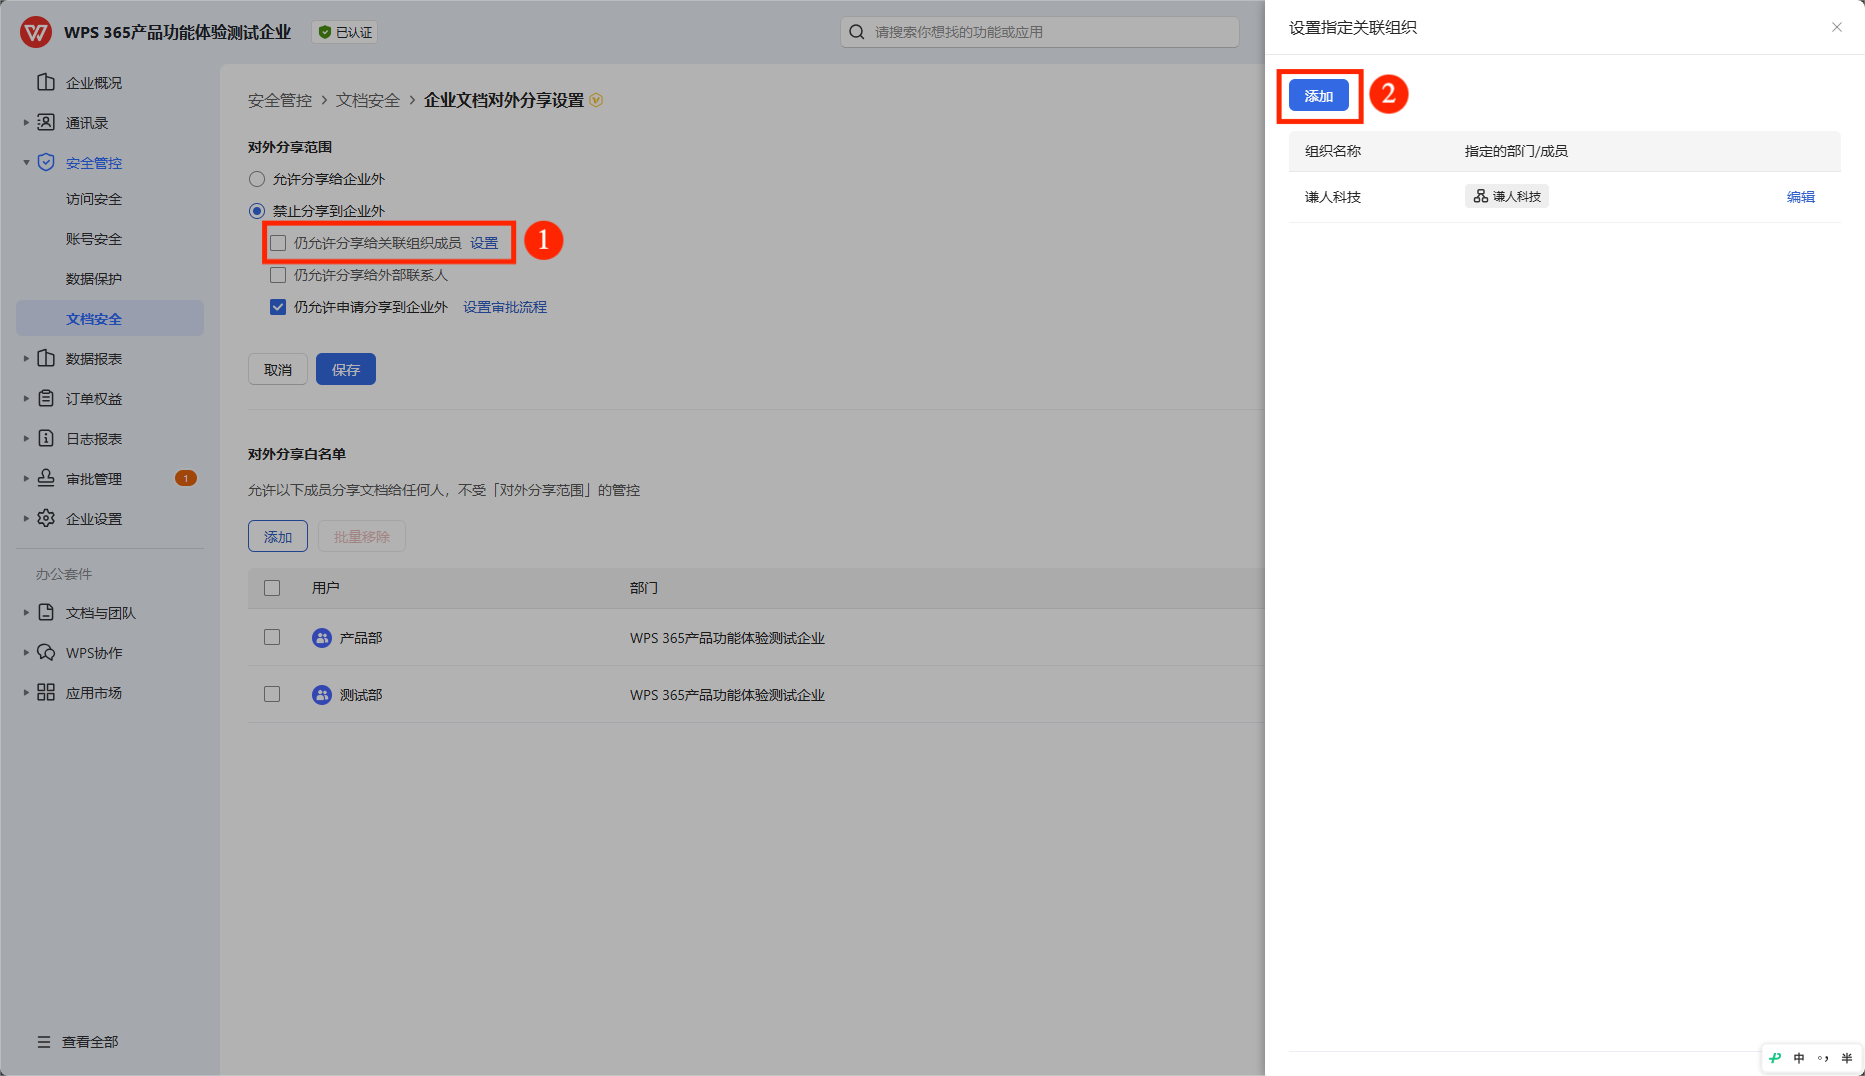Click the 测试部 group avatar icon

[322, 695]
